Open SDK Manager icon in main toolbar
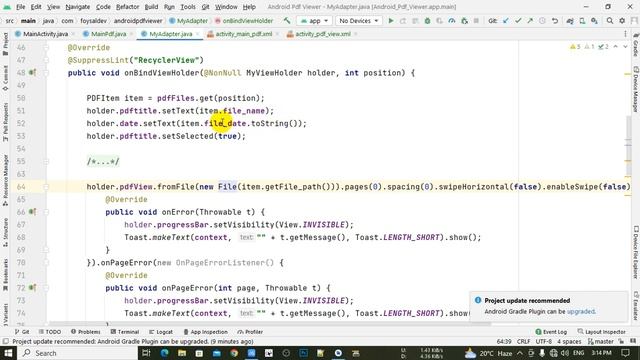 [x=594, y=20]
